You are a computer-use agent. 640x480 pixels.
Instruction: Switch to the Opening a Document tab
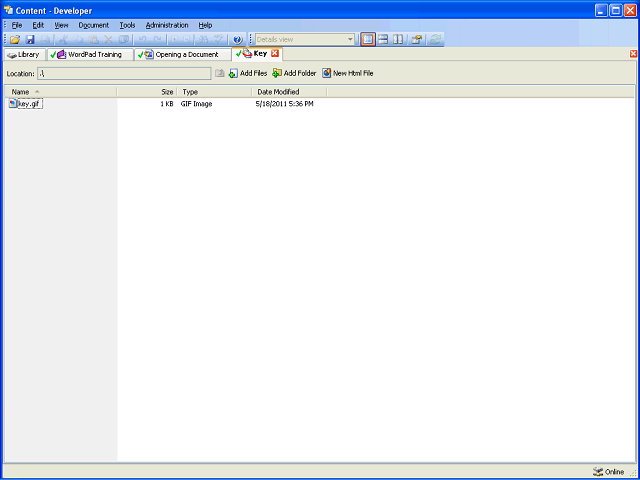point(183,55)
